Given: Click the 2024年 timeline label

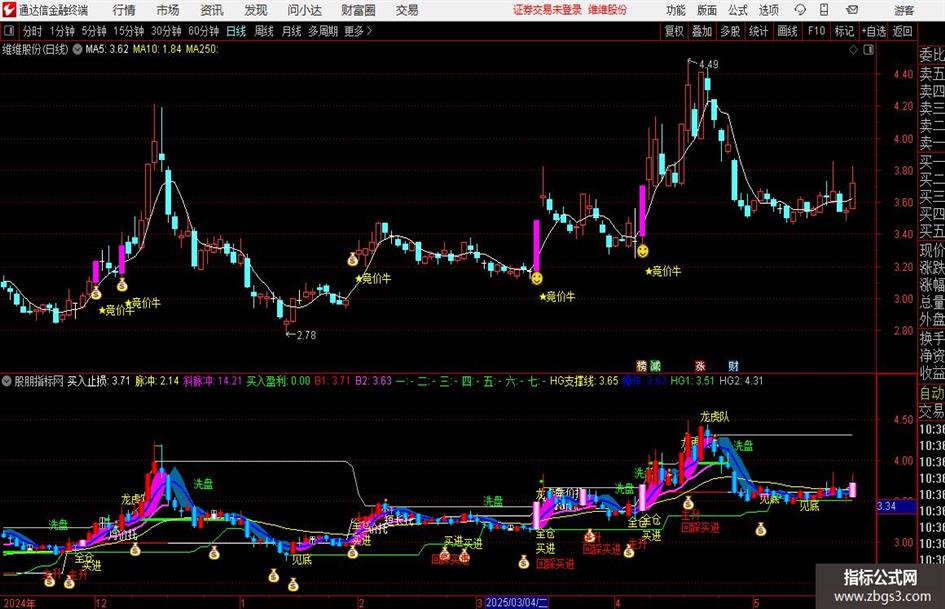Looking at the screenshot, I should 19,602.
